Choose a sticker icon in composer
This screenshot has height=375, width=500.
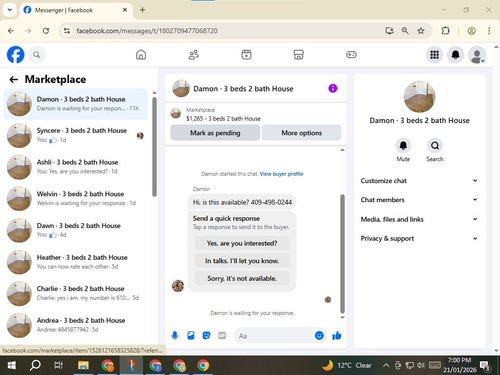click(x=206, y=335)
